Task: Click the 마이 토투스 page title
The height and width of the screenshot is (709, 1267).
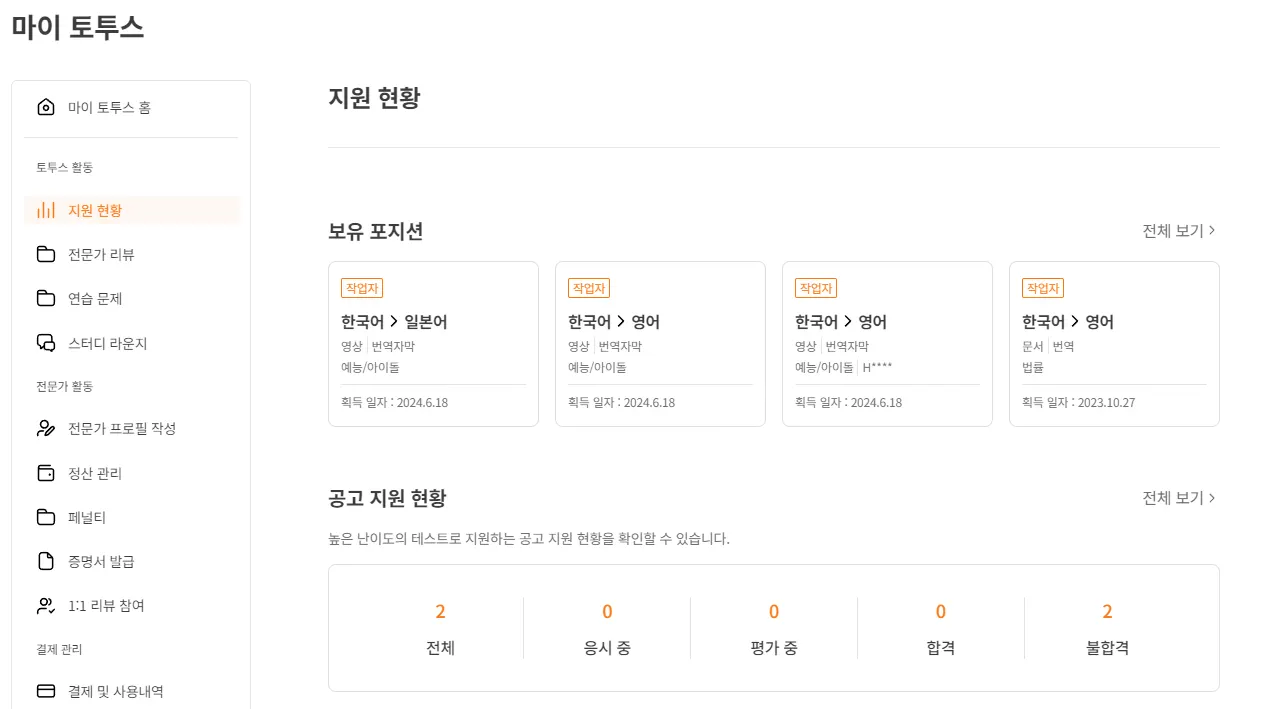Action: tap(78, 28)
